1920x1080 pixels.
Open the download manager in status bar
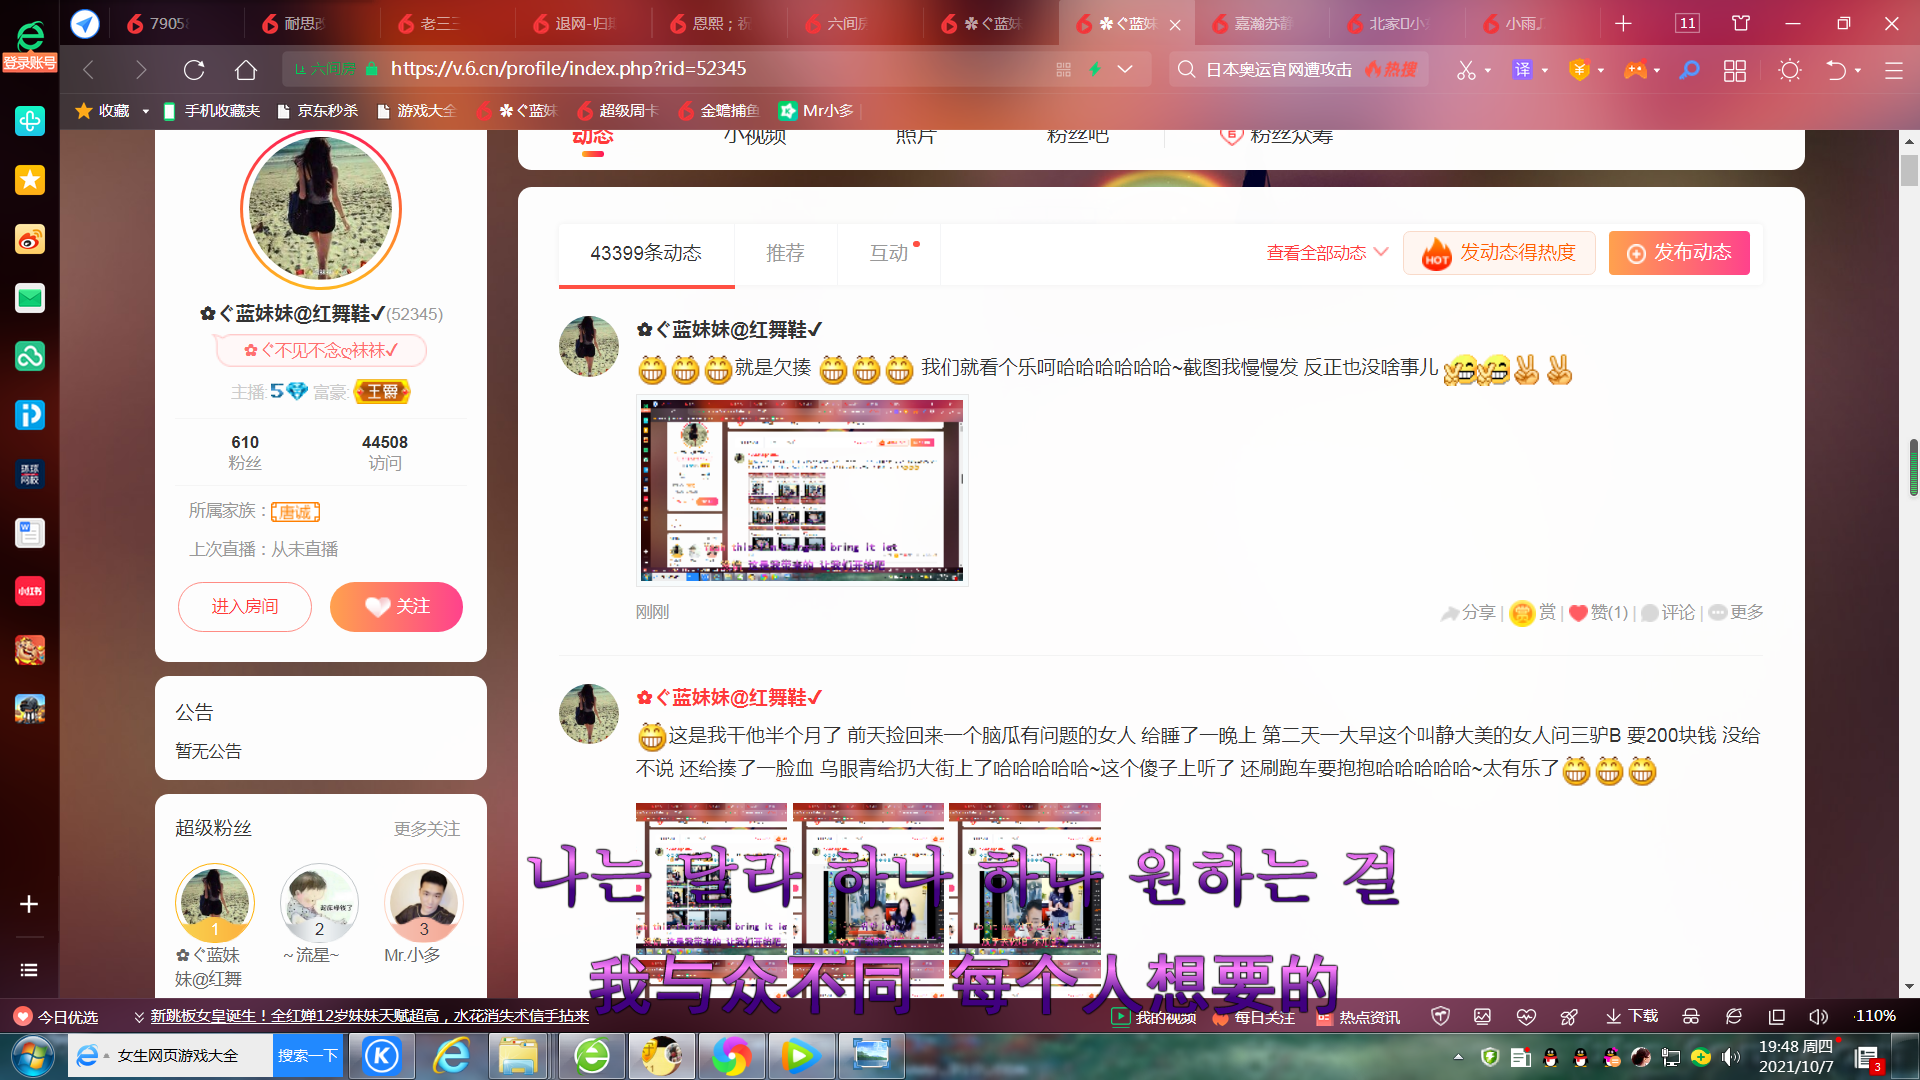coord(1632,1016)
